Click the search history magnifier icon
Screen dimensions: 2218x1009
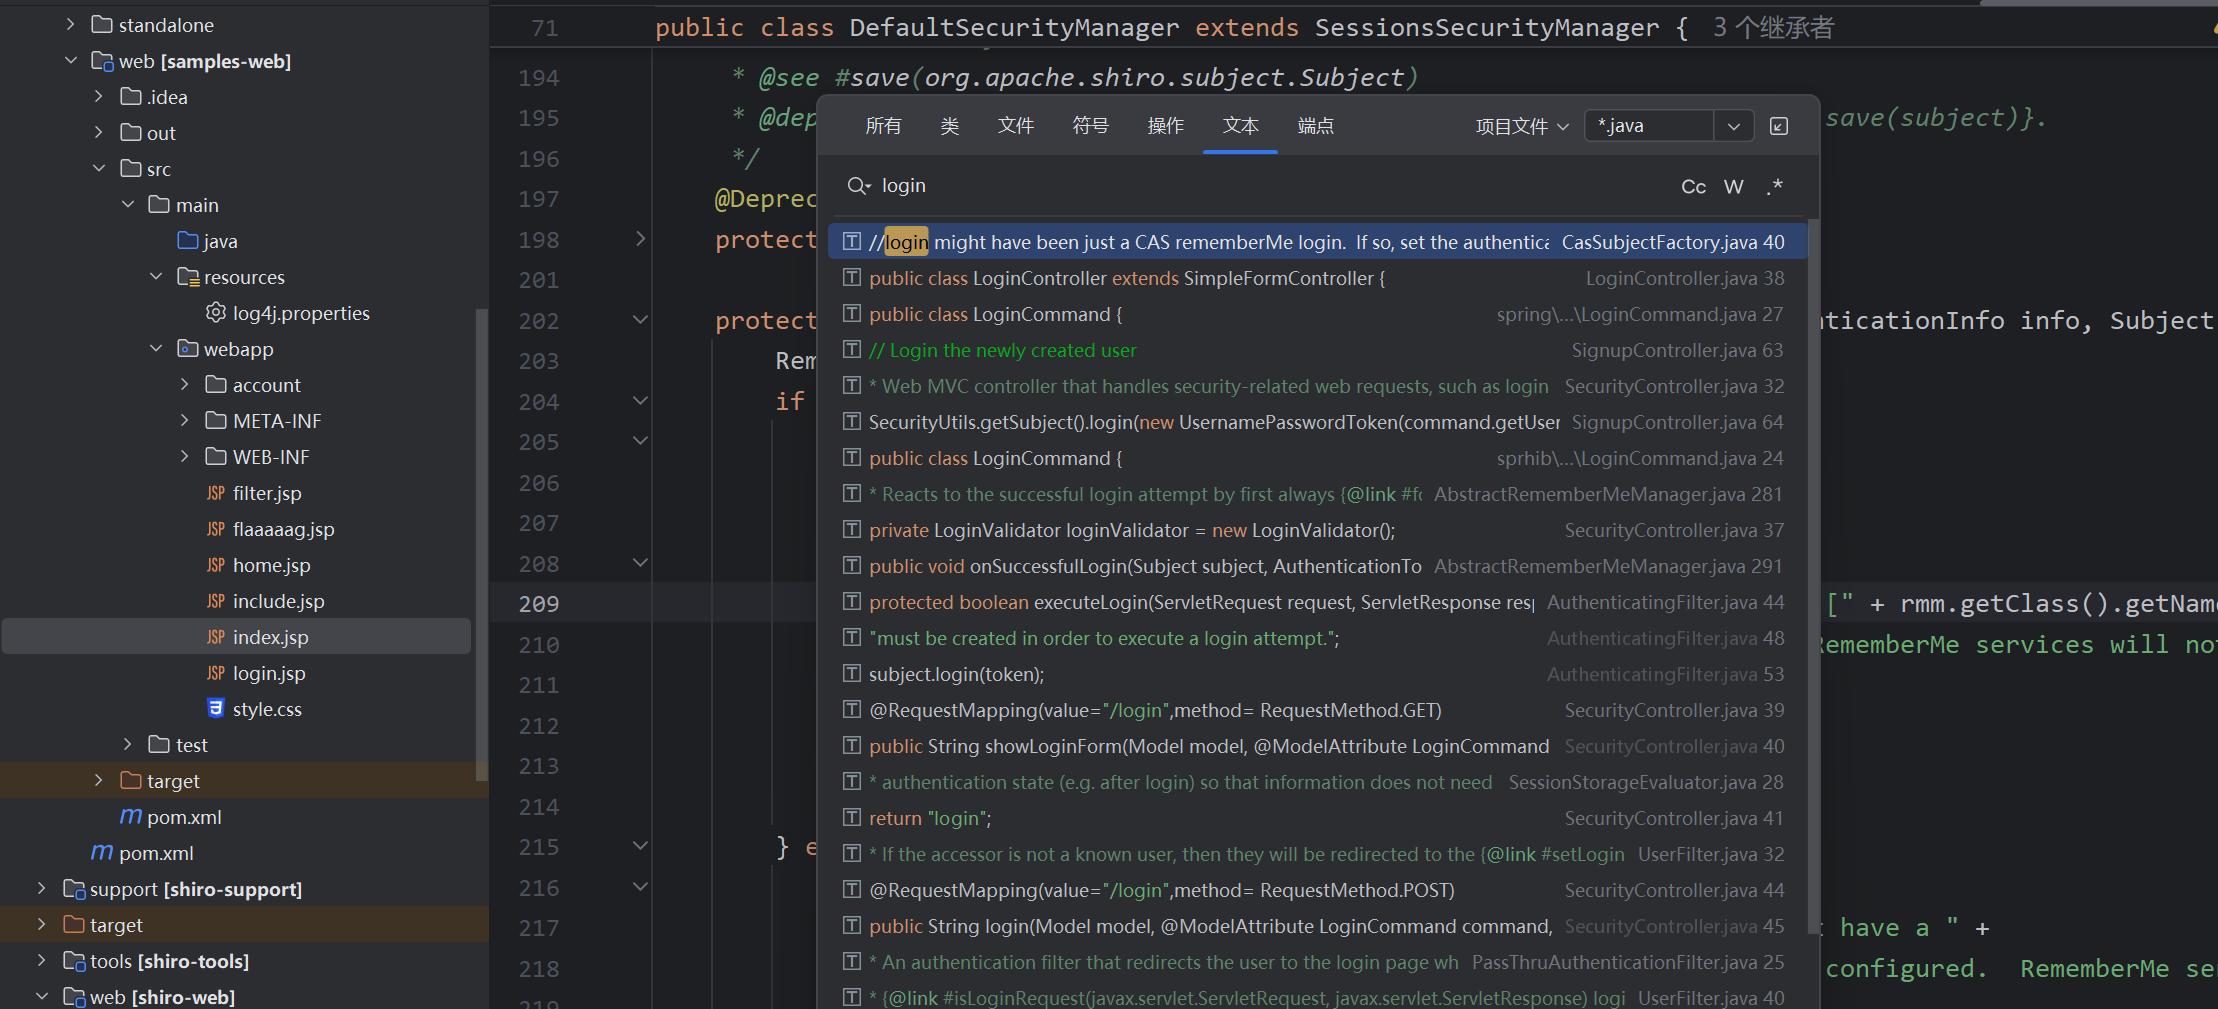tap(858, 186)
